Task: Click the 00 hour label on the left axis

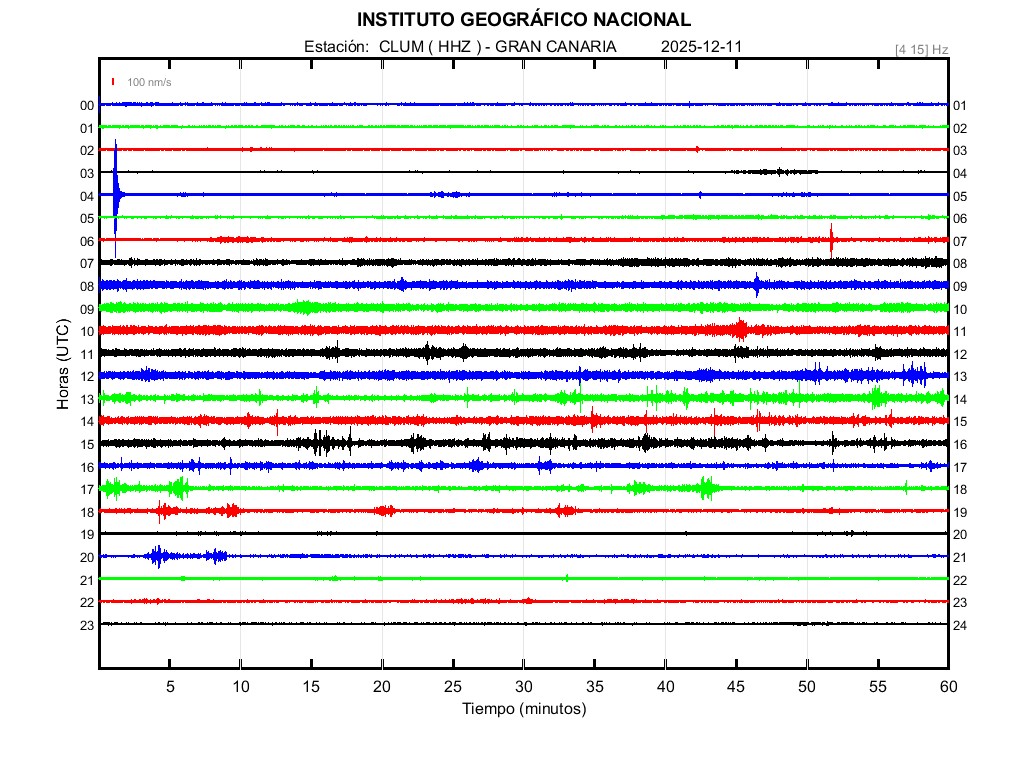Action: click(x=87, y=106)
